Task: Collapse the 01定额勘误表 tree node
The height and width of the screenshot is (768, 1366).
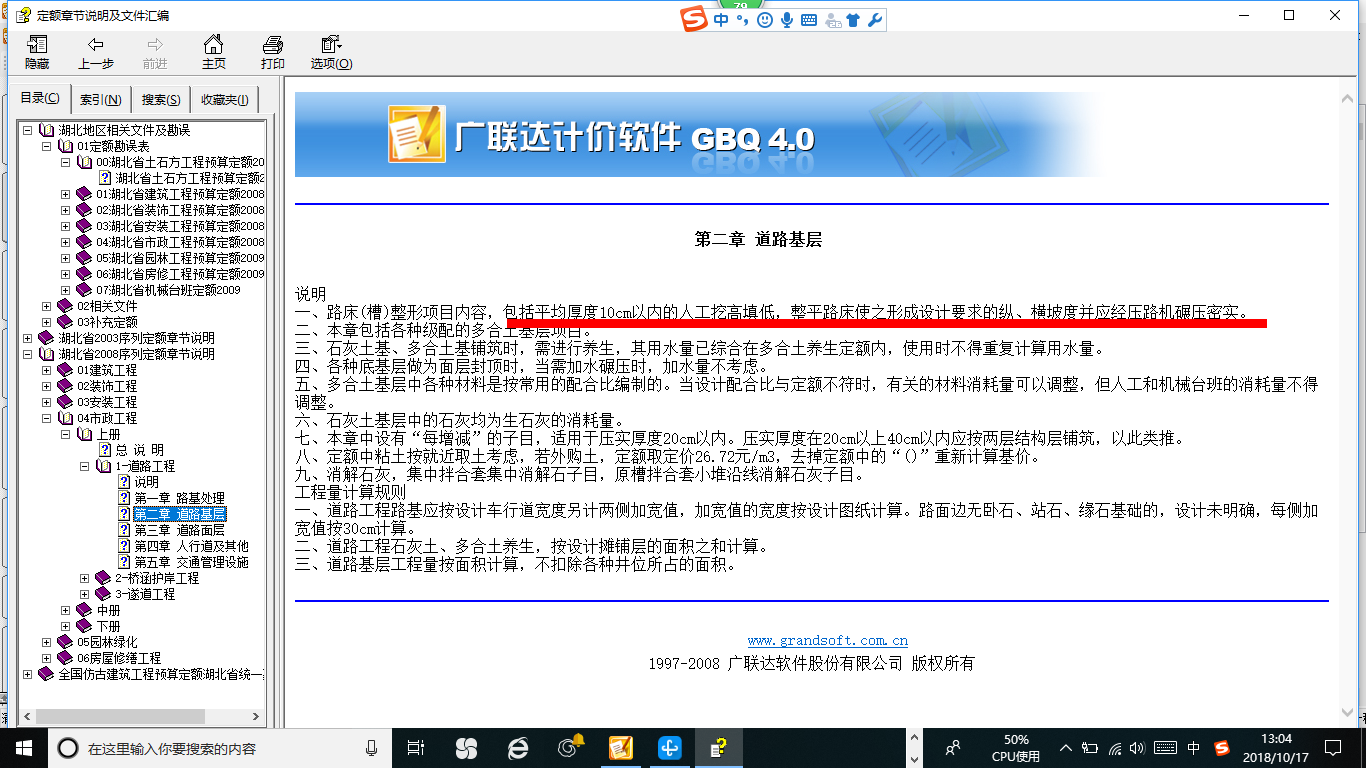Action: point(46,146)
